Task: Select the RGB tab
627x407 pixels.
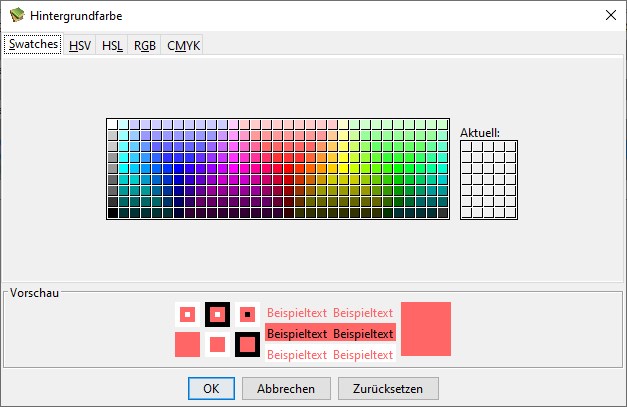Action: pos(144,45)
